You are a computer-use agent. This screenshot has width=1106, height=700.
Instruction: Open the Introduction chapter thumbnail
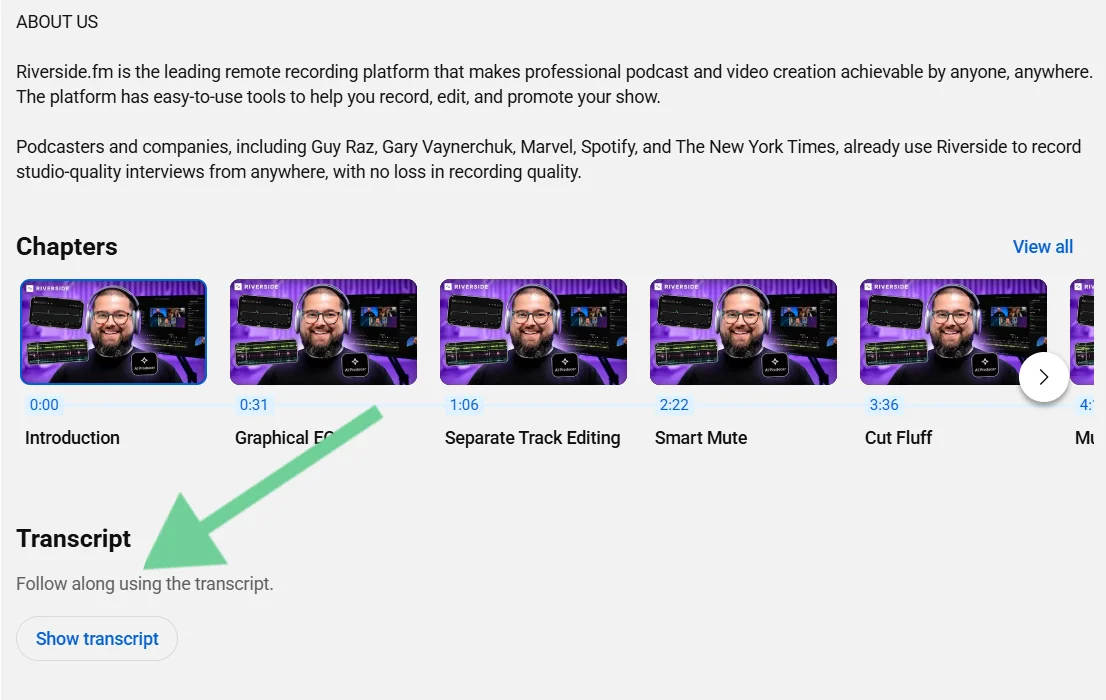coord(114,332)
